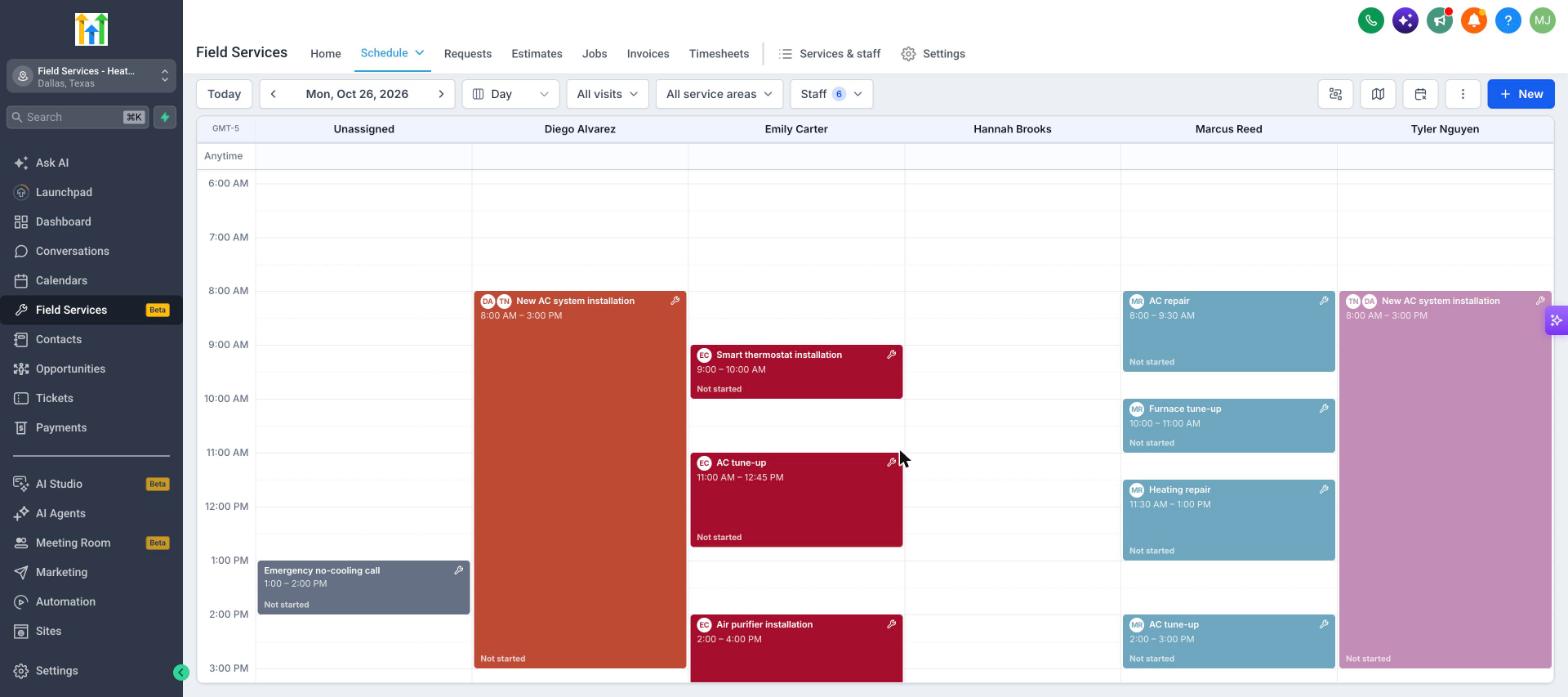Click wrench icon on Heating repair visit

(x=1324, y=490)
